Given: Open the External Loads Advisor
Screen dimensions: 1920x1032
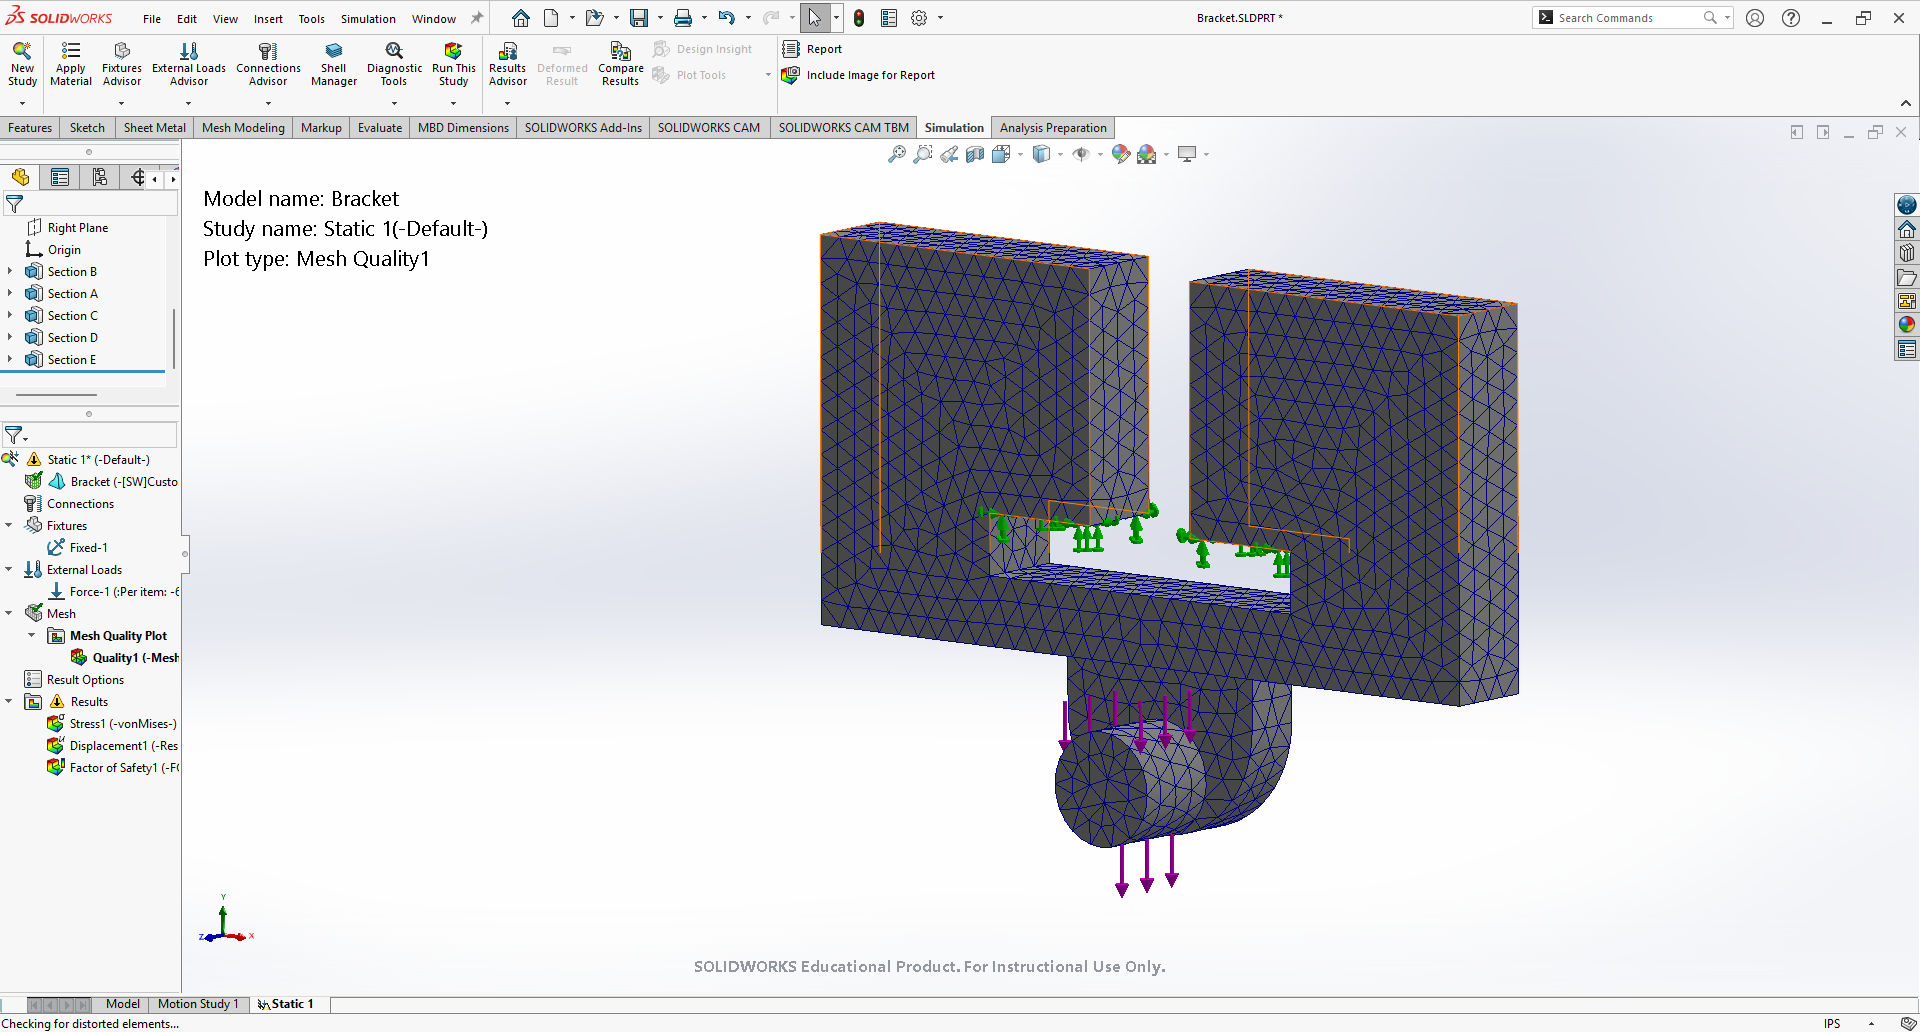Looking at the screenshot, I should [x=189, y=64].
